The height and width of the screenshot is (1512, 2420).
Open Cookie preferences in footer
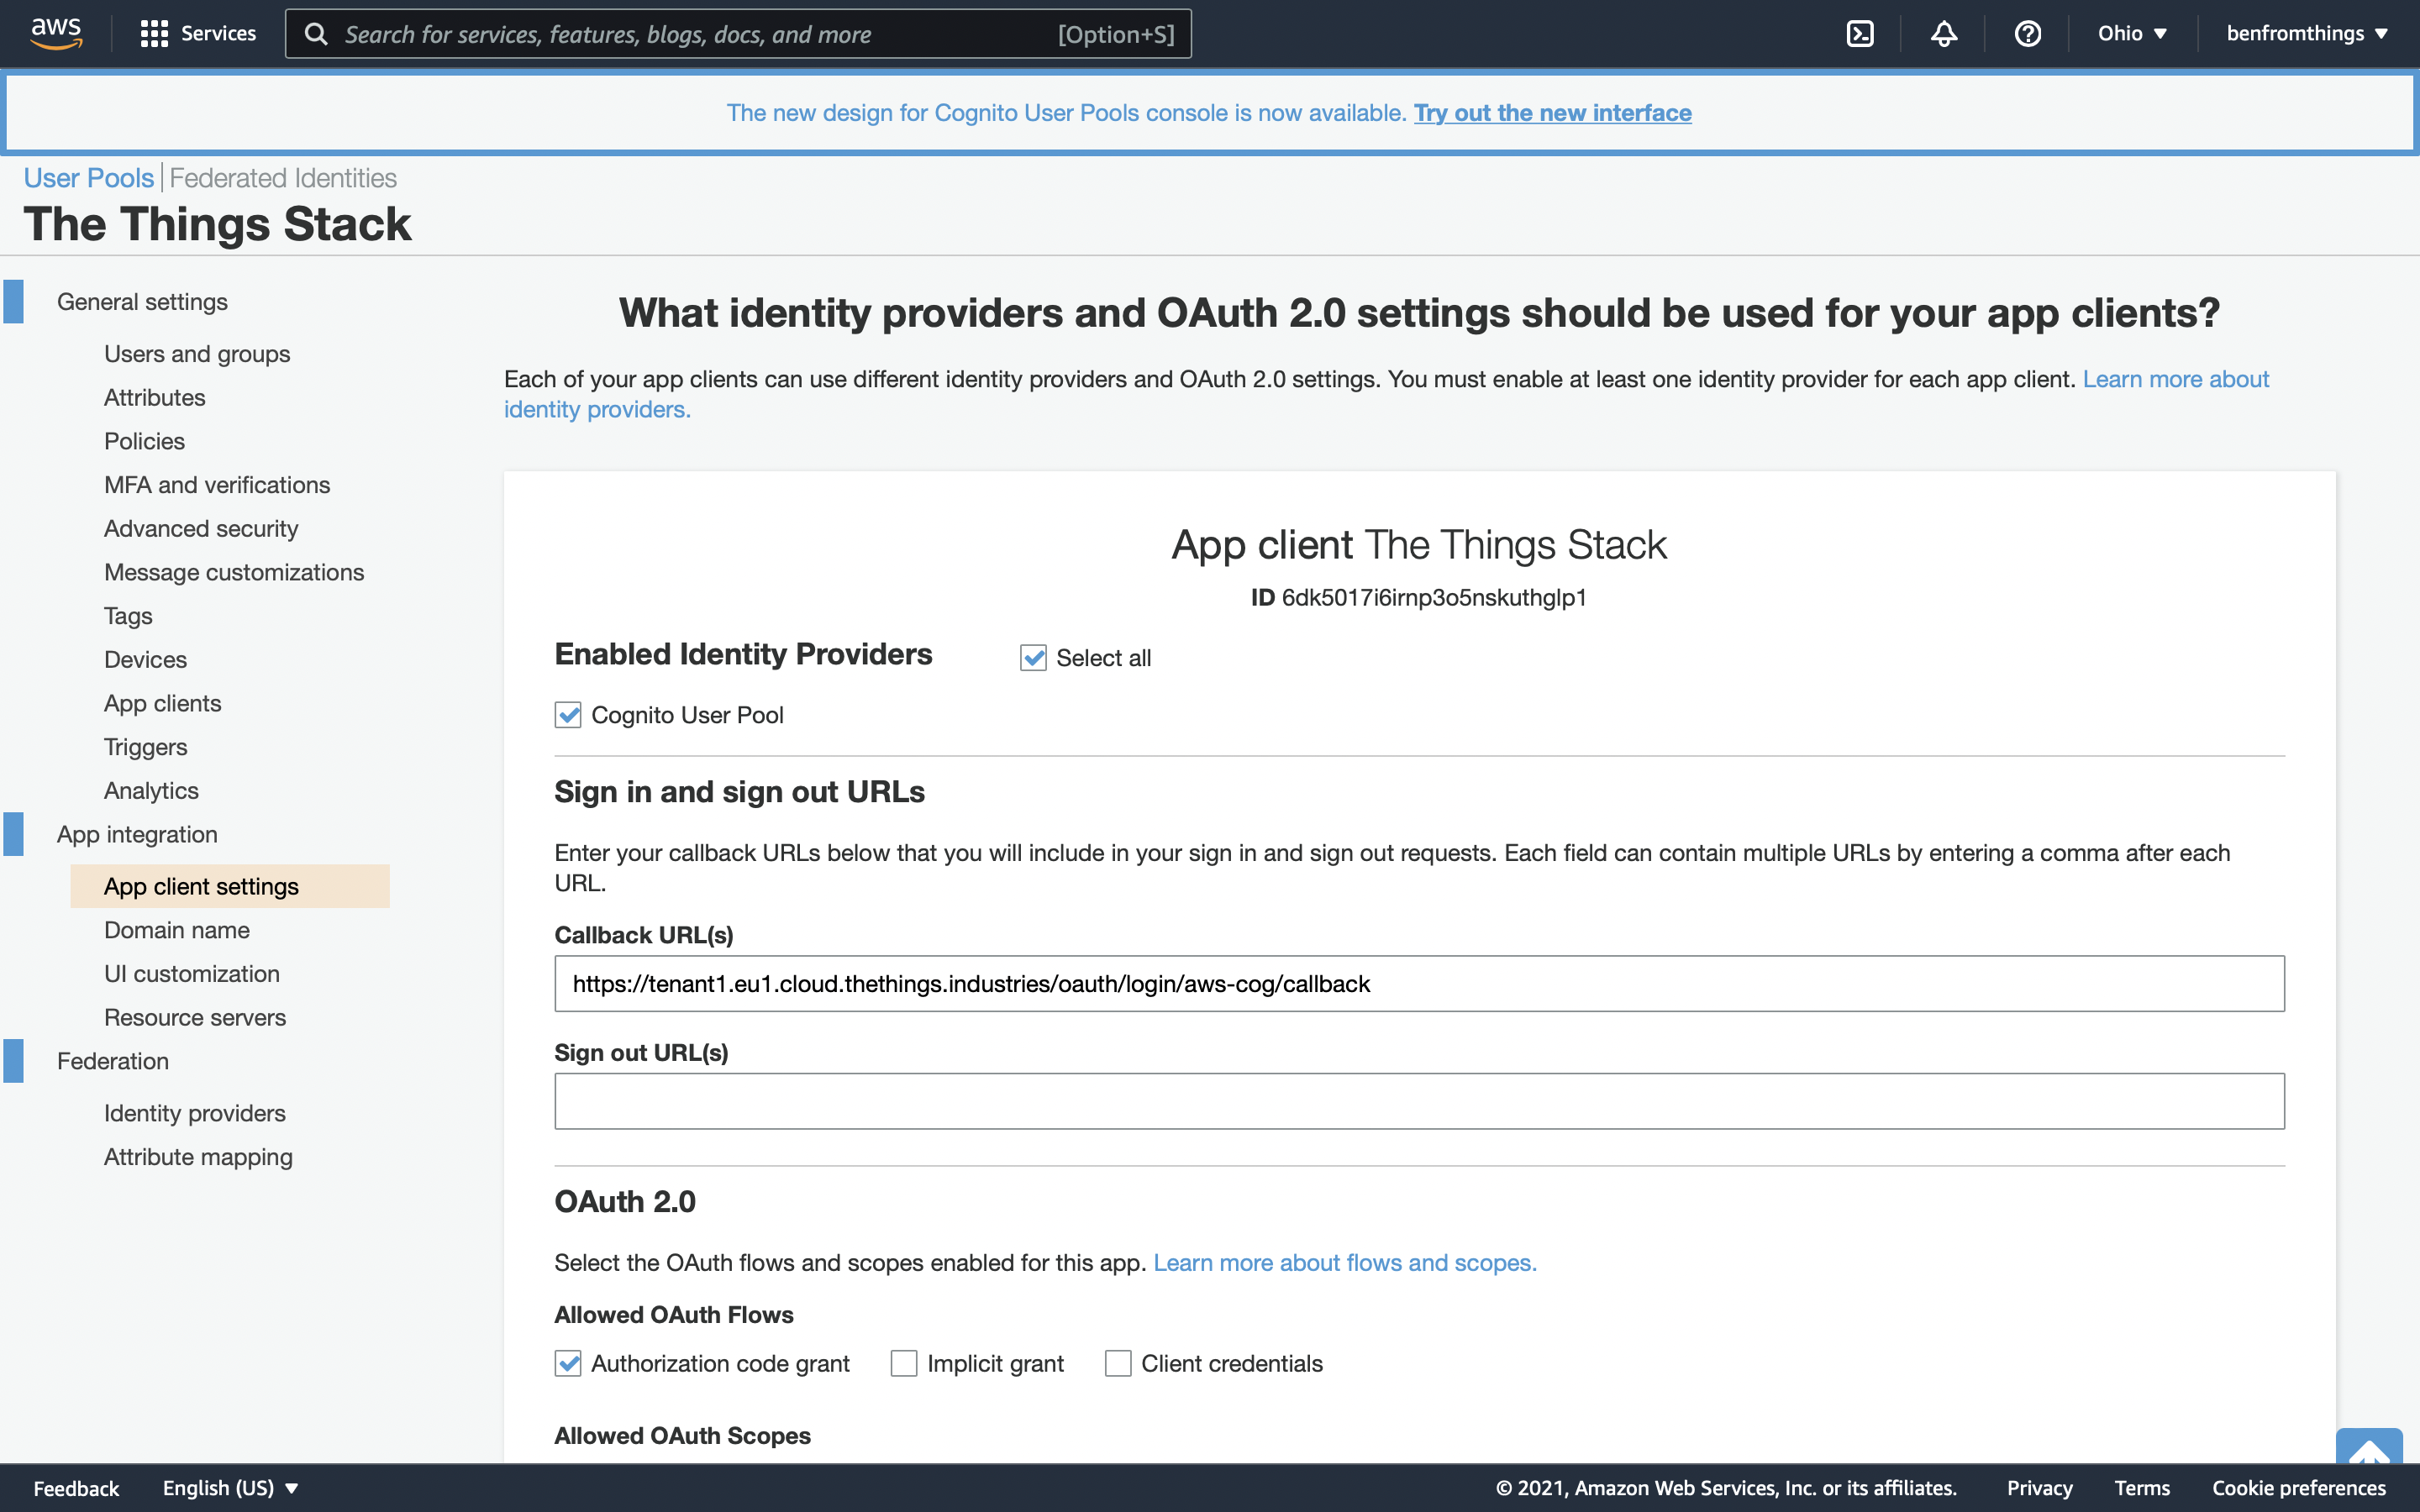tap(2299, 1488)
